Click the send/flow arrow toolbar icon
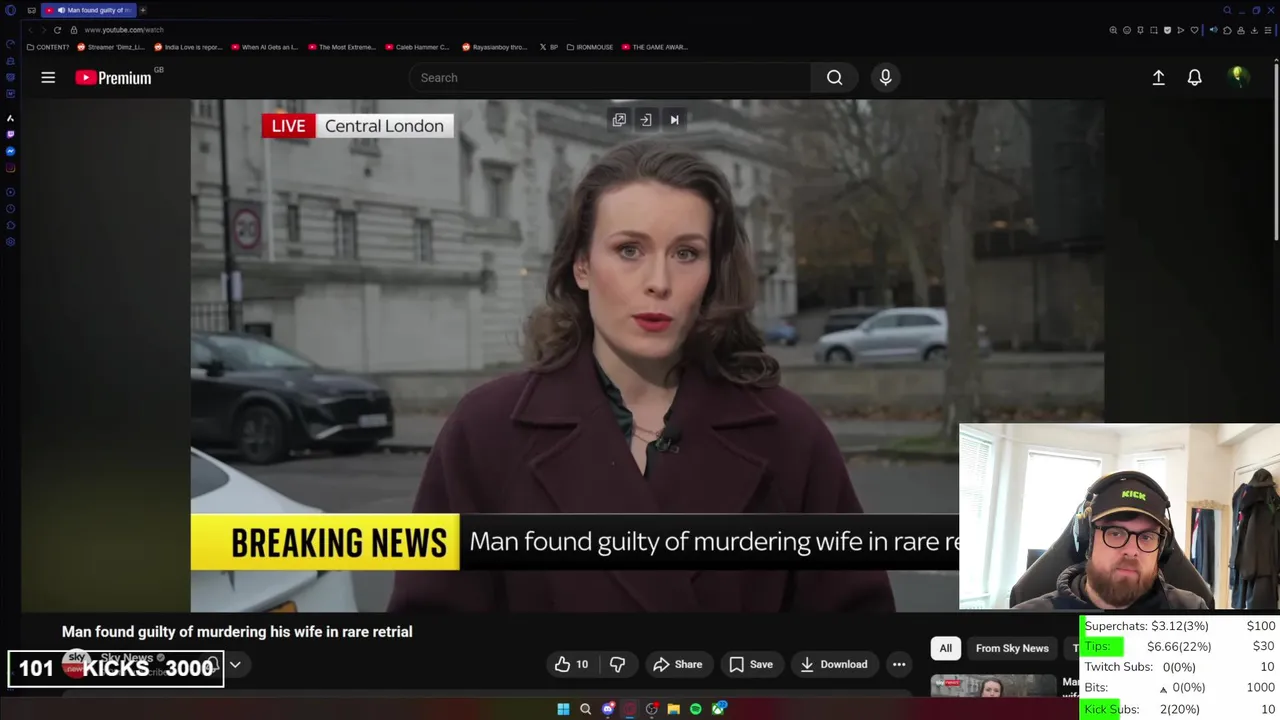1280x720 pixels. click(x=1181, y=30)
